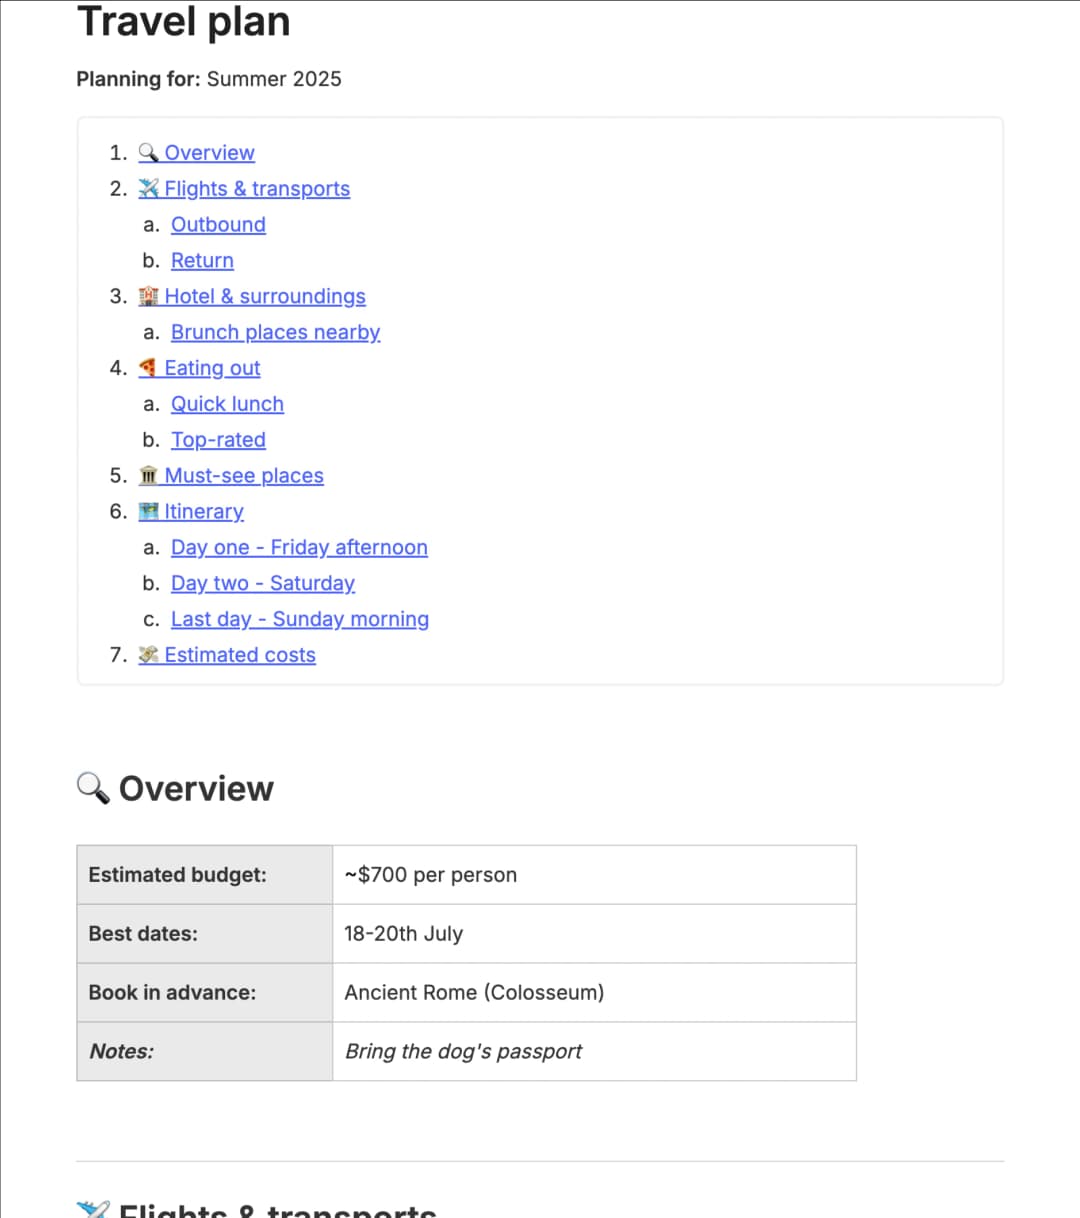This screenshot has height=1218, width=1080.
Task: Open the Must-see places link
Action: (x=244, y=477)
